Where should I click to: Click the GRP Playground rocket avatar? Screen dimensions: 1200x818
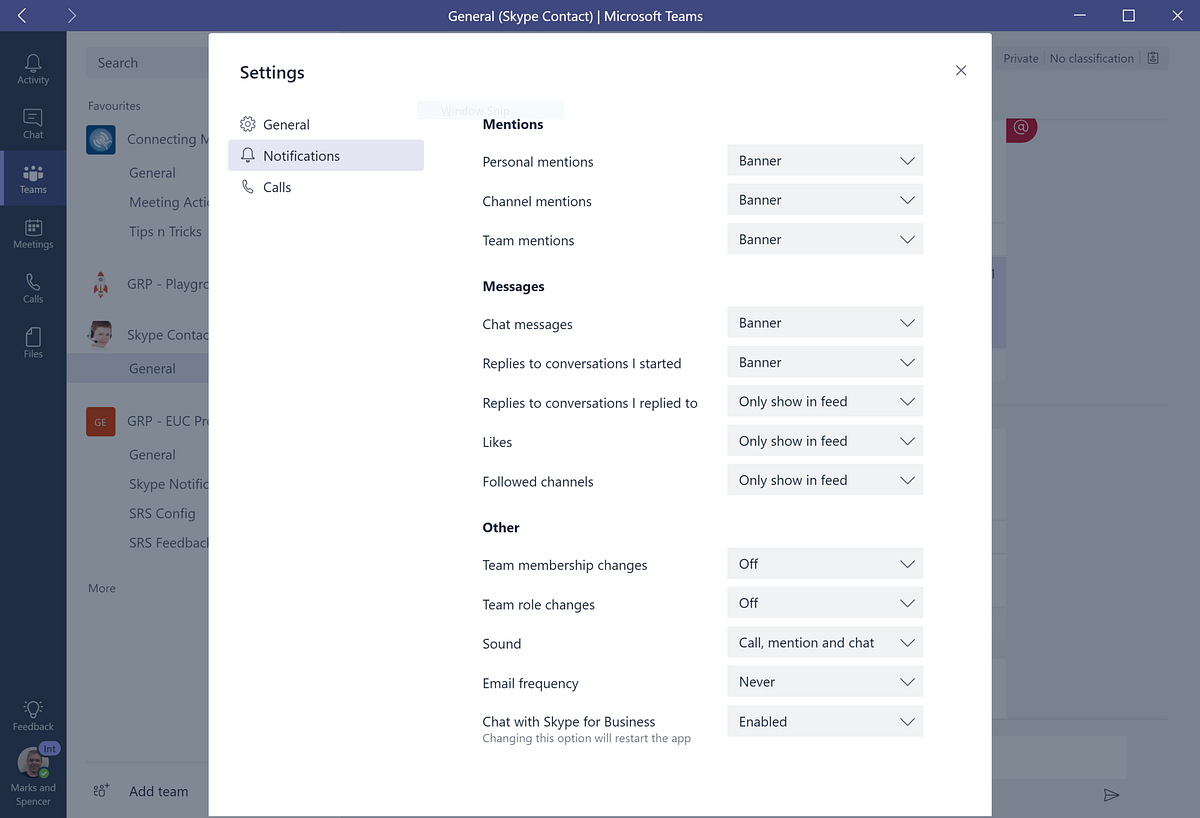101,284
